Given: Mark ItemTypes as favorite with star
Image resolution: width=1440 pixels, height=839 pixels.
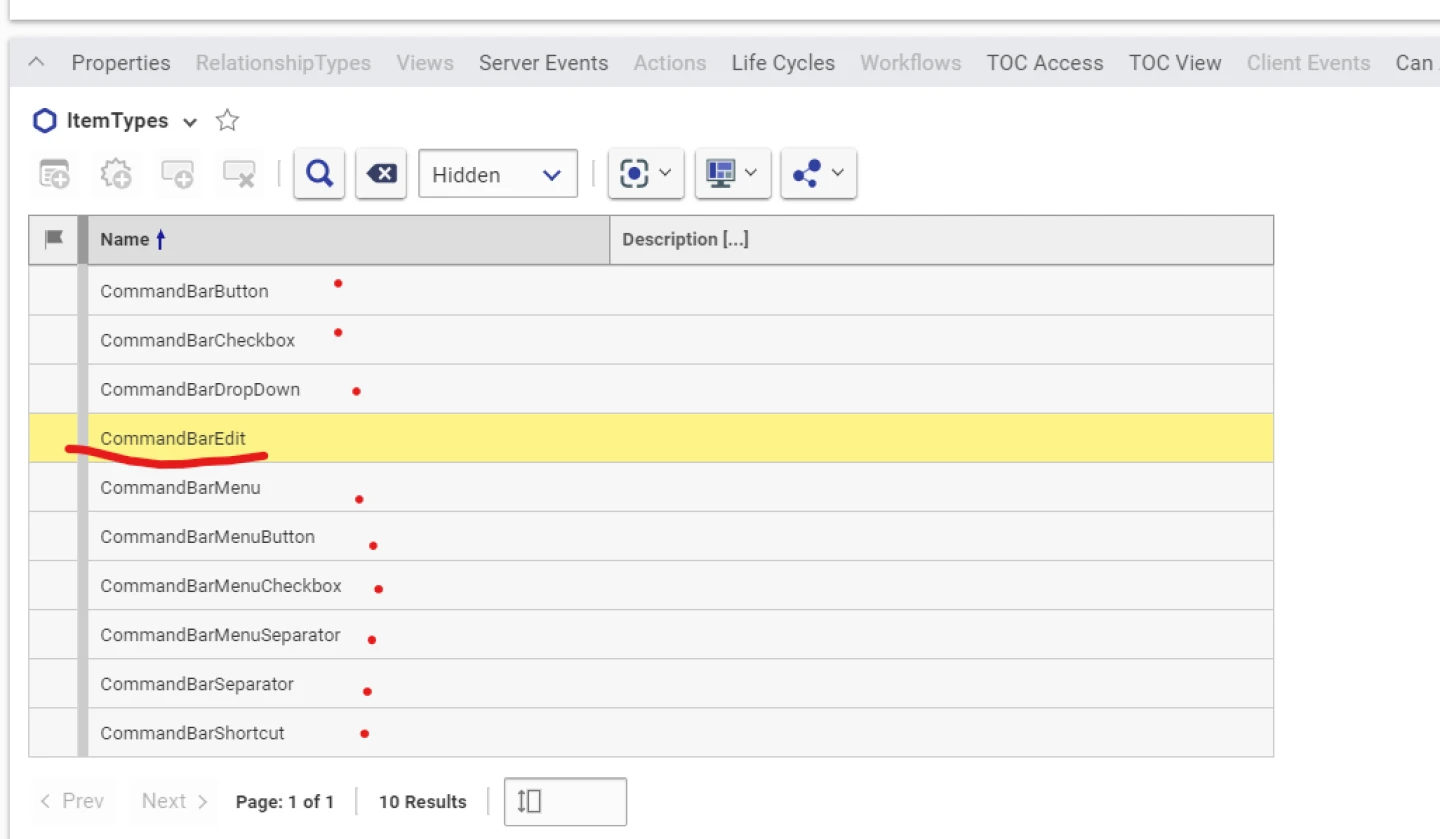Looking at the screenshot, I should (228, 121).
